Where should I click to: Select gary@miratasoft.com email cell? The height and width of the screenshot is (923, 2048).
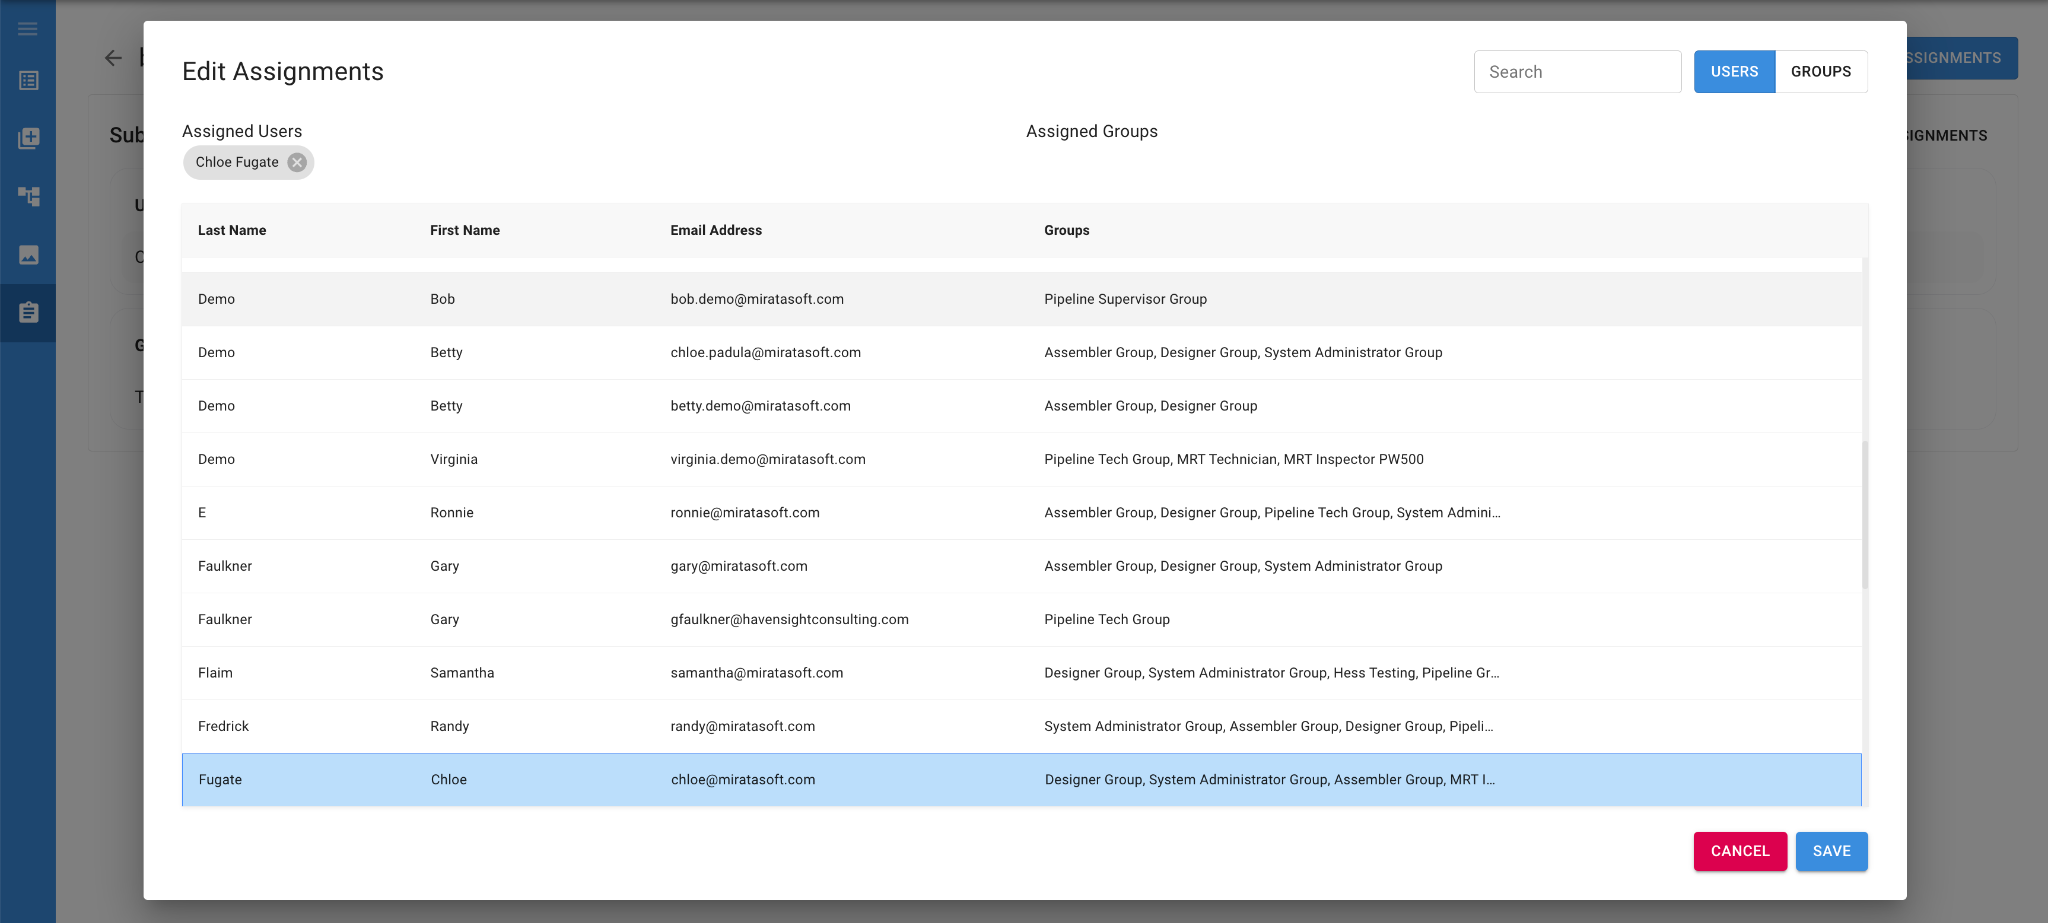click(x=739, y=566)
